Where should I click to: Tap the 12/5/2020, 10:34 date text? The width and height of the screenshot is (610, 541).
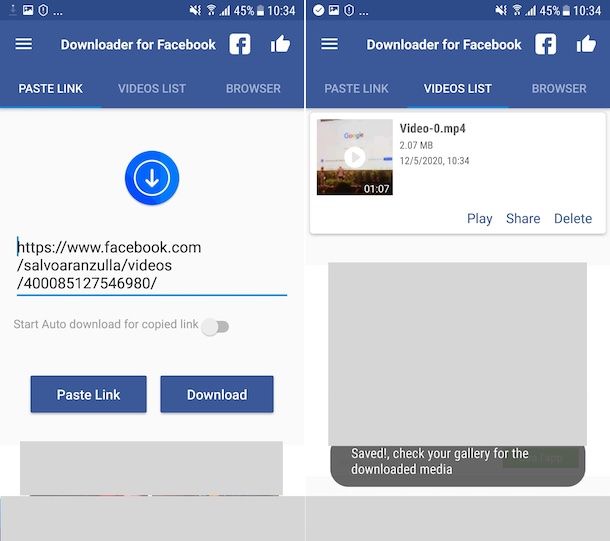pyautogui.click(x=434, y=161)
